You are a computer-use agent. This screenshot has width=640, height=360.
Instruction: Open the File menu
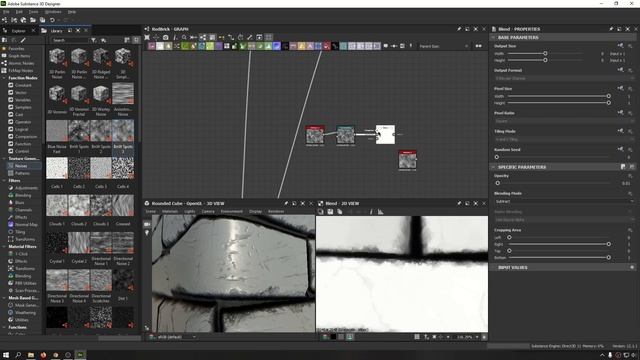pyautogui.click(x=6, y=12)
